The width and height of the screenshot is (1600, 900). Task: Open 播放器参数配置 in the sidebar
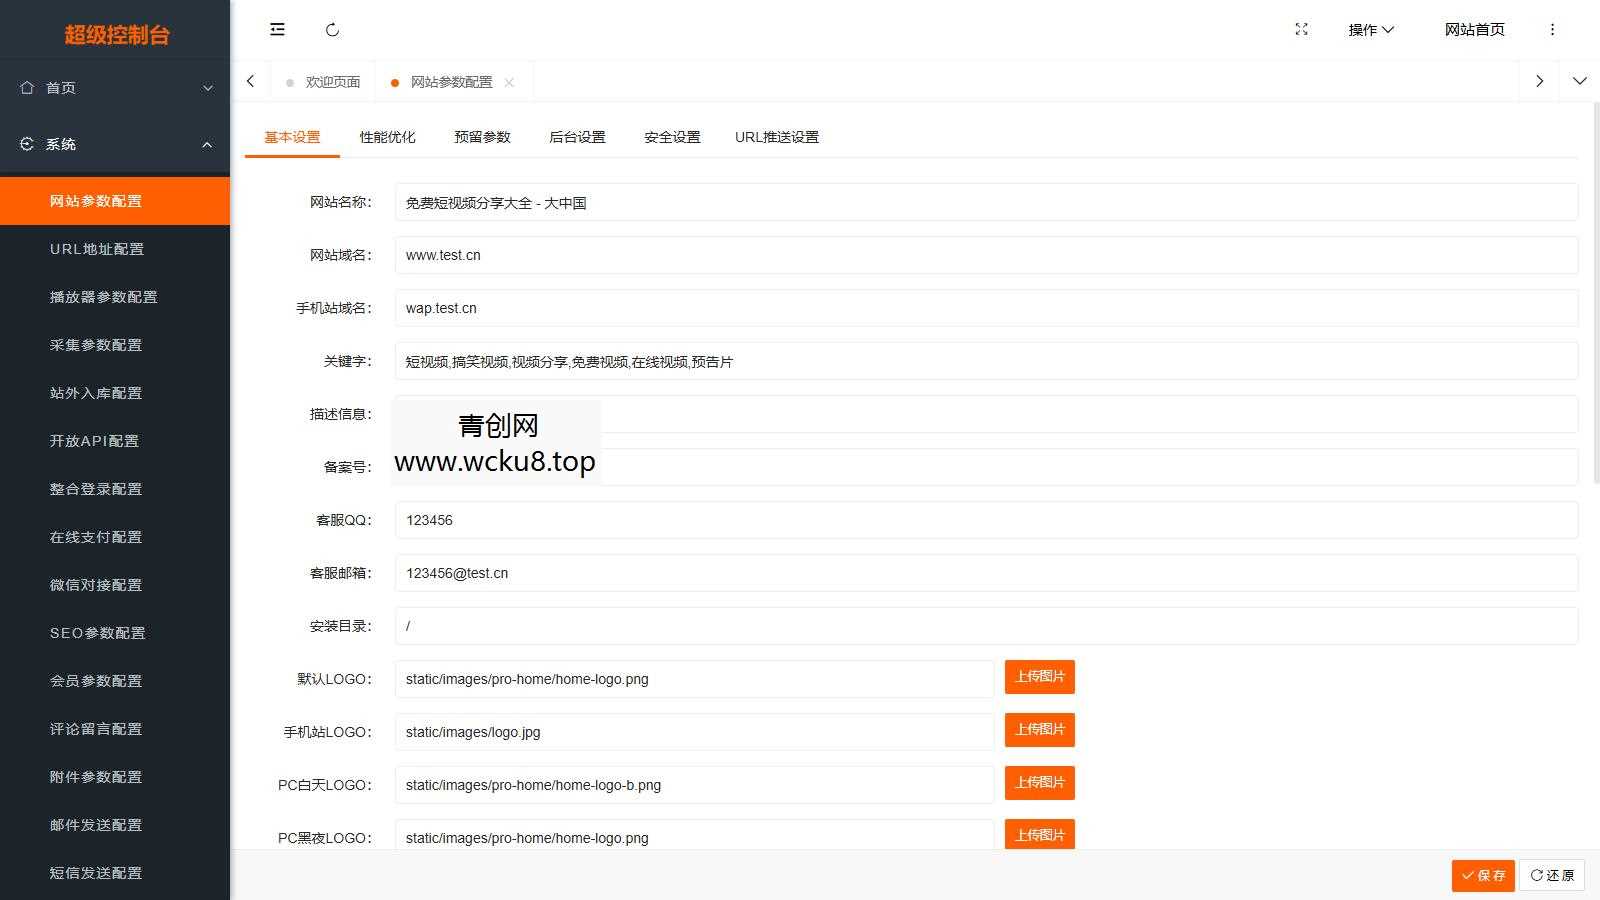[104, 297]
